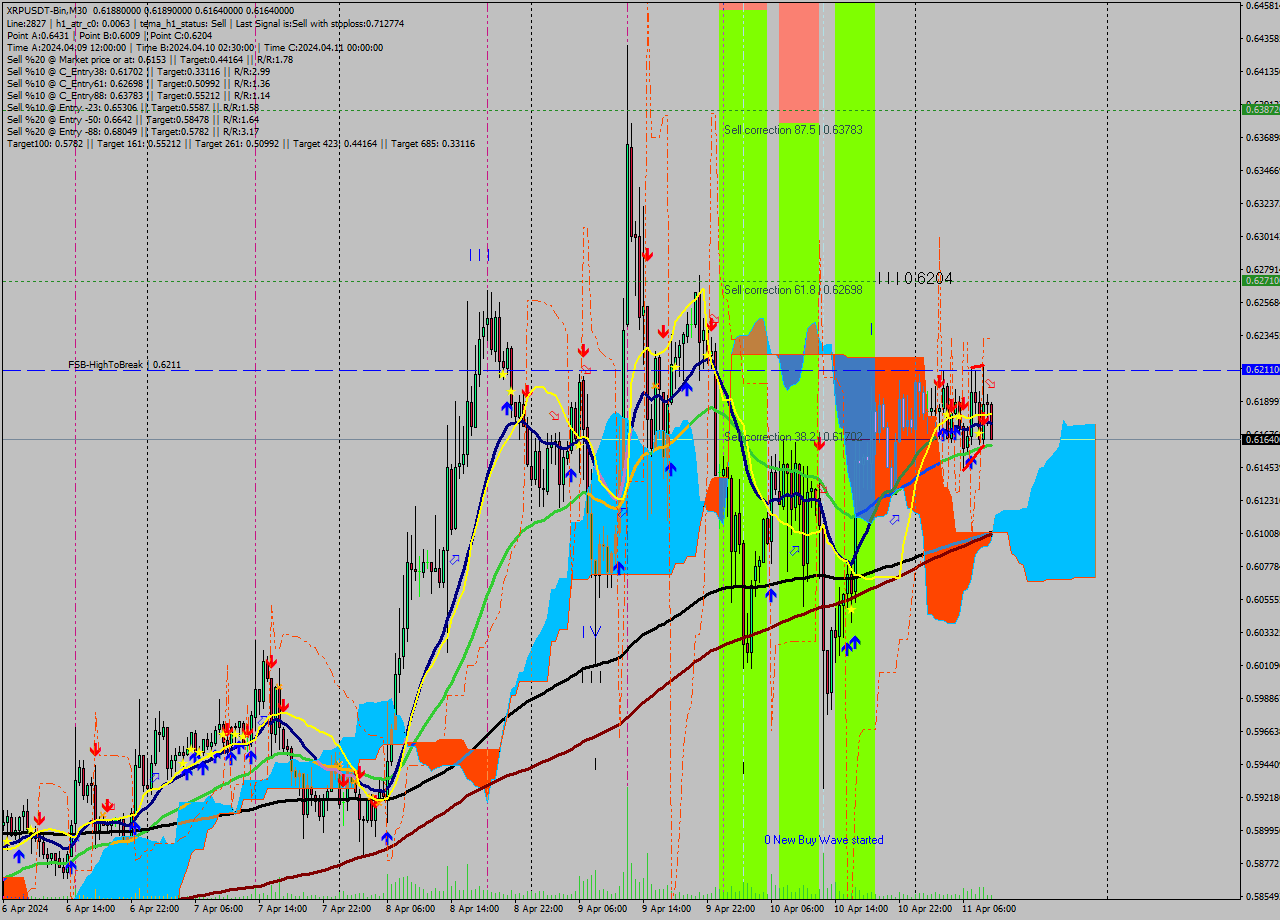Image resolution: width=1280 pixels, height=920 pixels.
Task: Click the 7 Apr 14:00 time label
Action: (x=281, y=909)
